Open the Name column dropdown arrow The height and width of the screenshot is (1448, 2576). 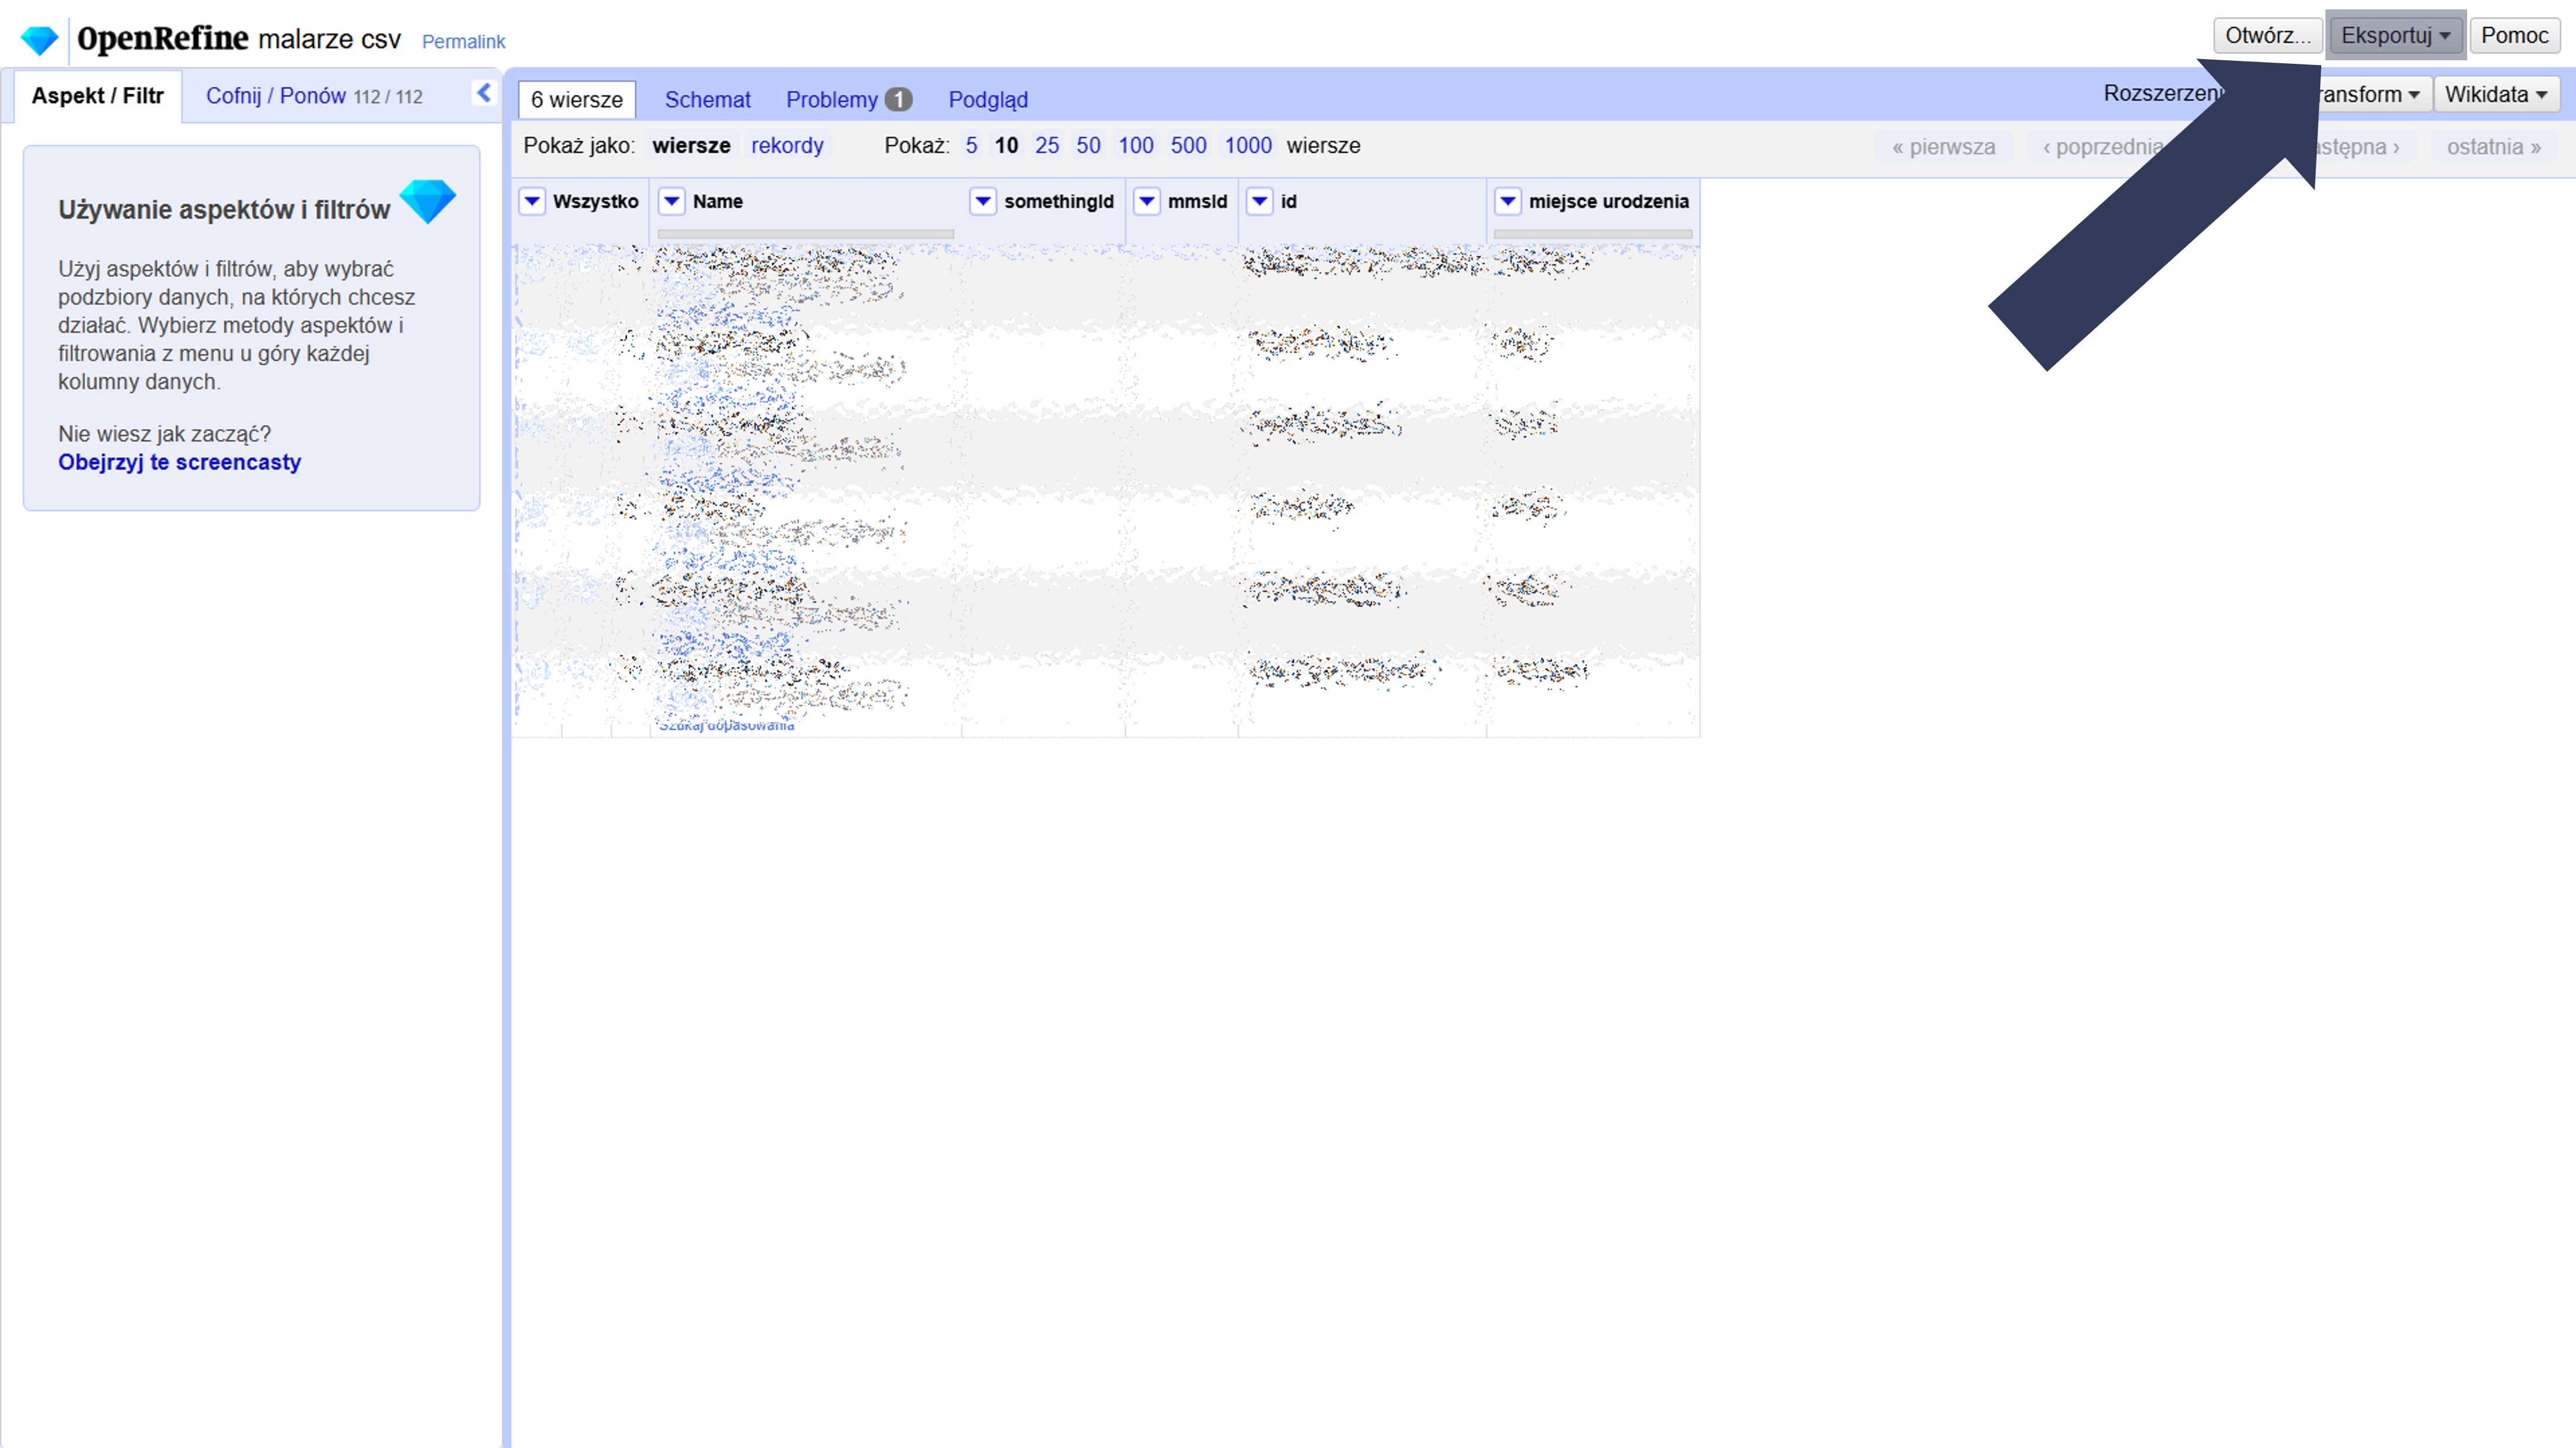672,201
